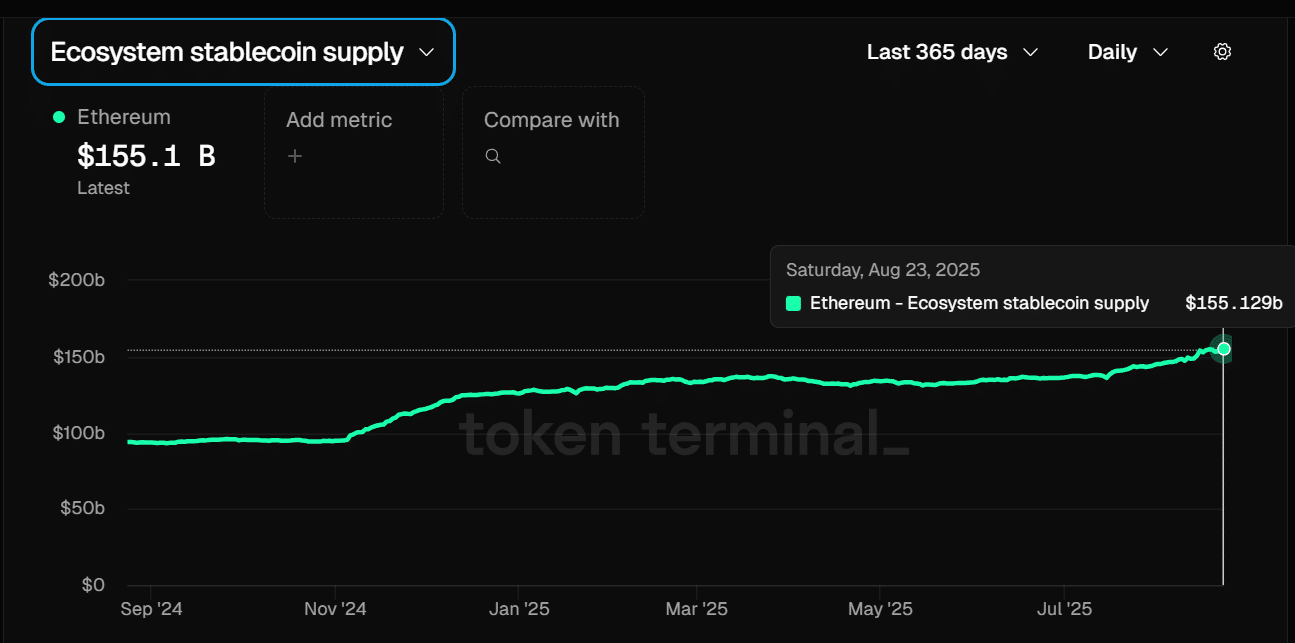Click the $100b y-axis label
The width and height of the screenshot is (1295, 643).
point(79,433)
